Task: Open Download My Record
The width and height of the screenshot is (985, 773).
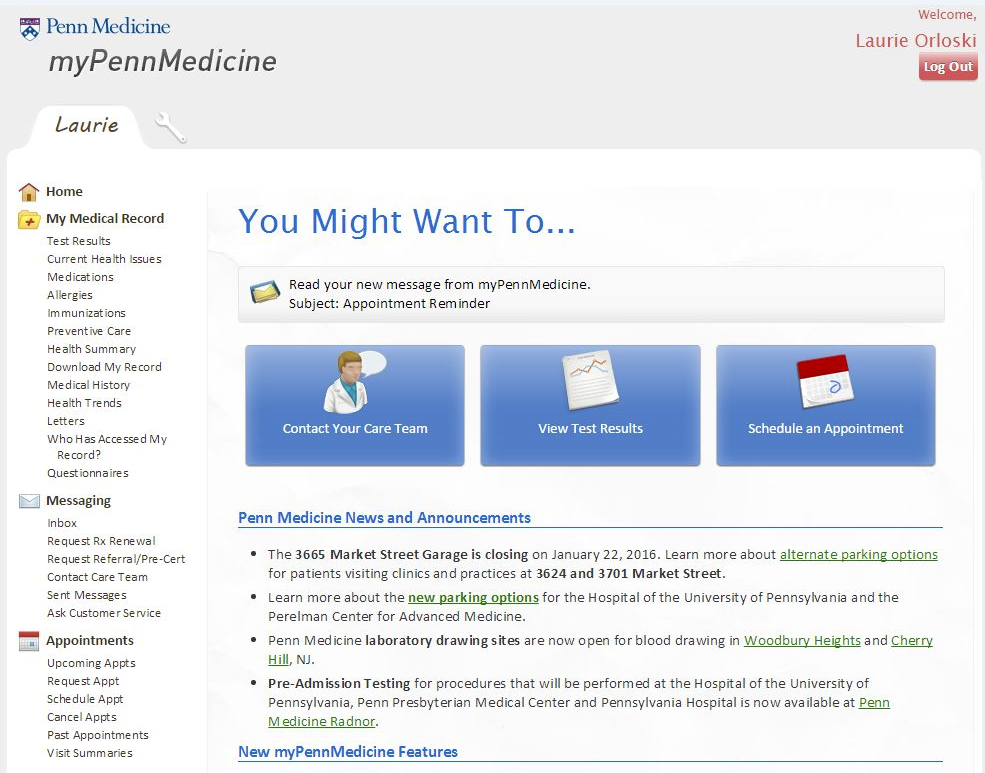Action: coord(104,367)
